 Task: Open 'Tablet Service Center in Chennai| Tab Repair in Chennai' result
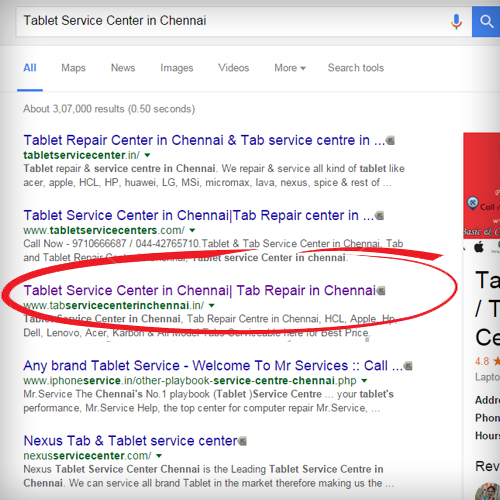pos(200,291)
